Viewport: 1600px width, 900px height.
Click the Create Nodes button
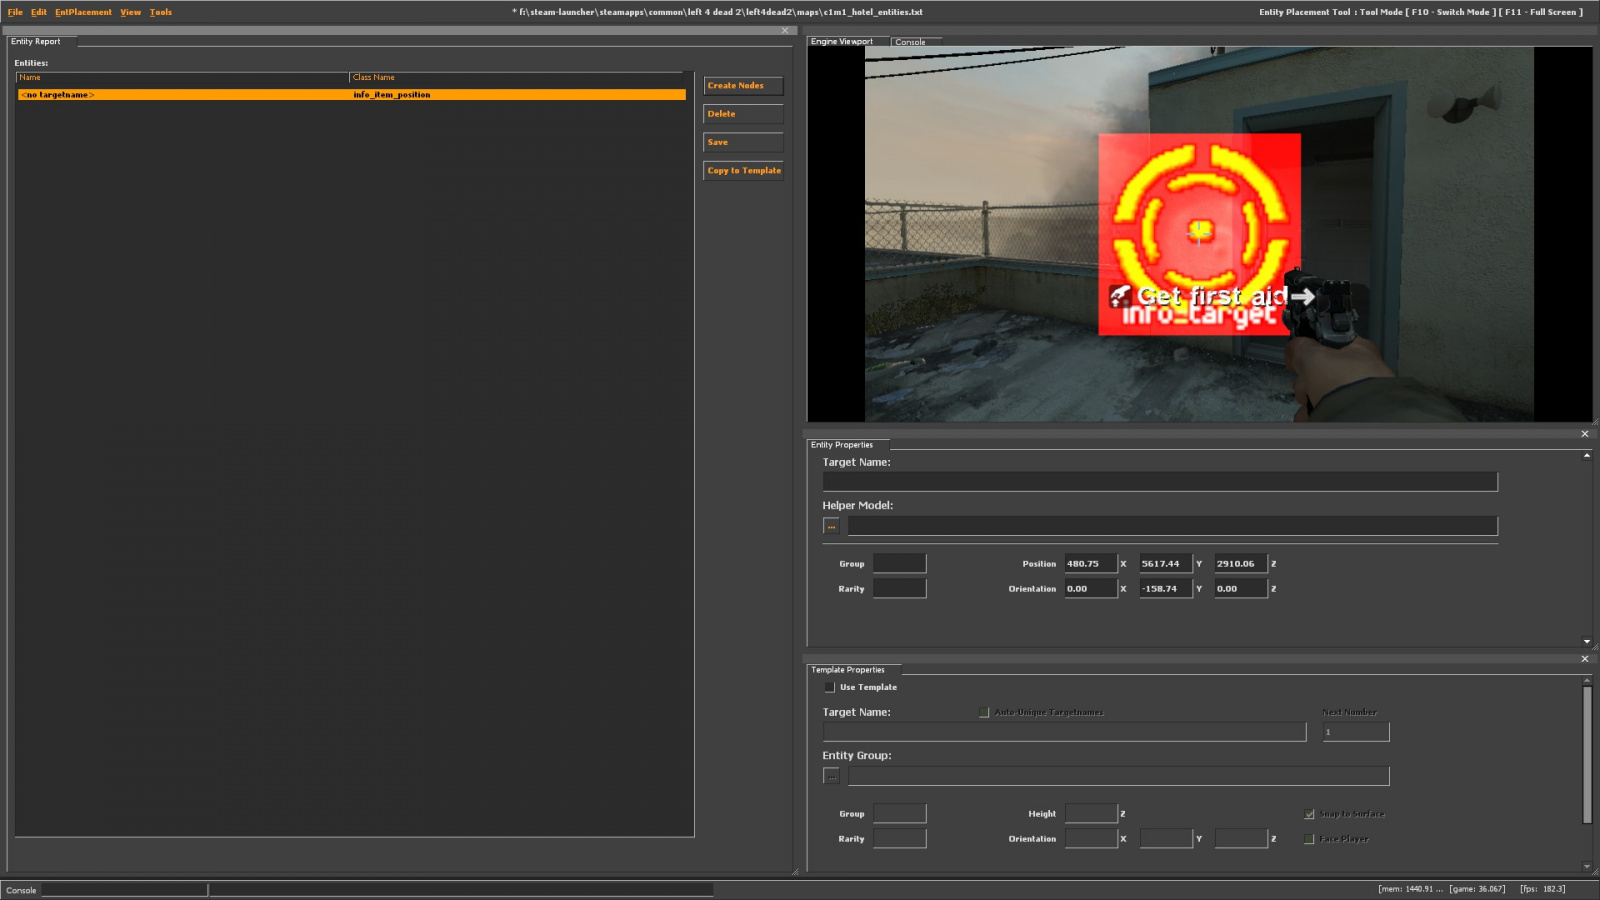pos(742,86)
